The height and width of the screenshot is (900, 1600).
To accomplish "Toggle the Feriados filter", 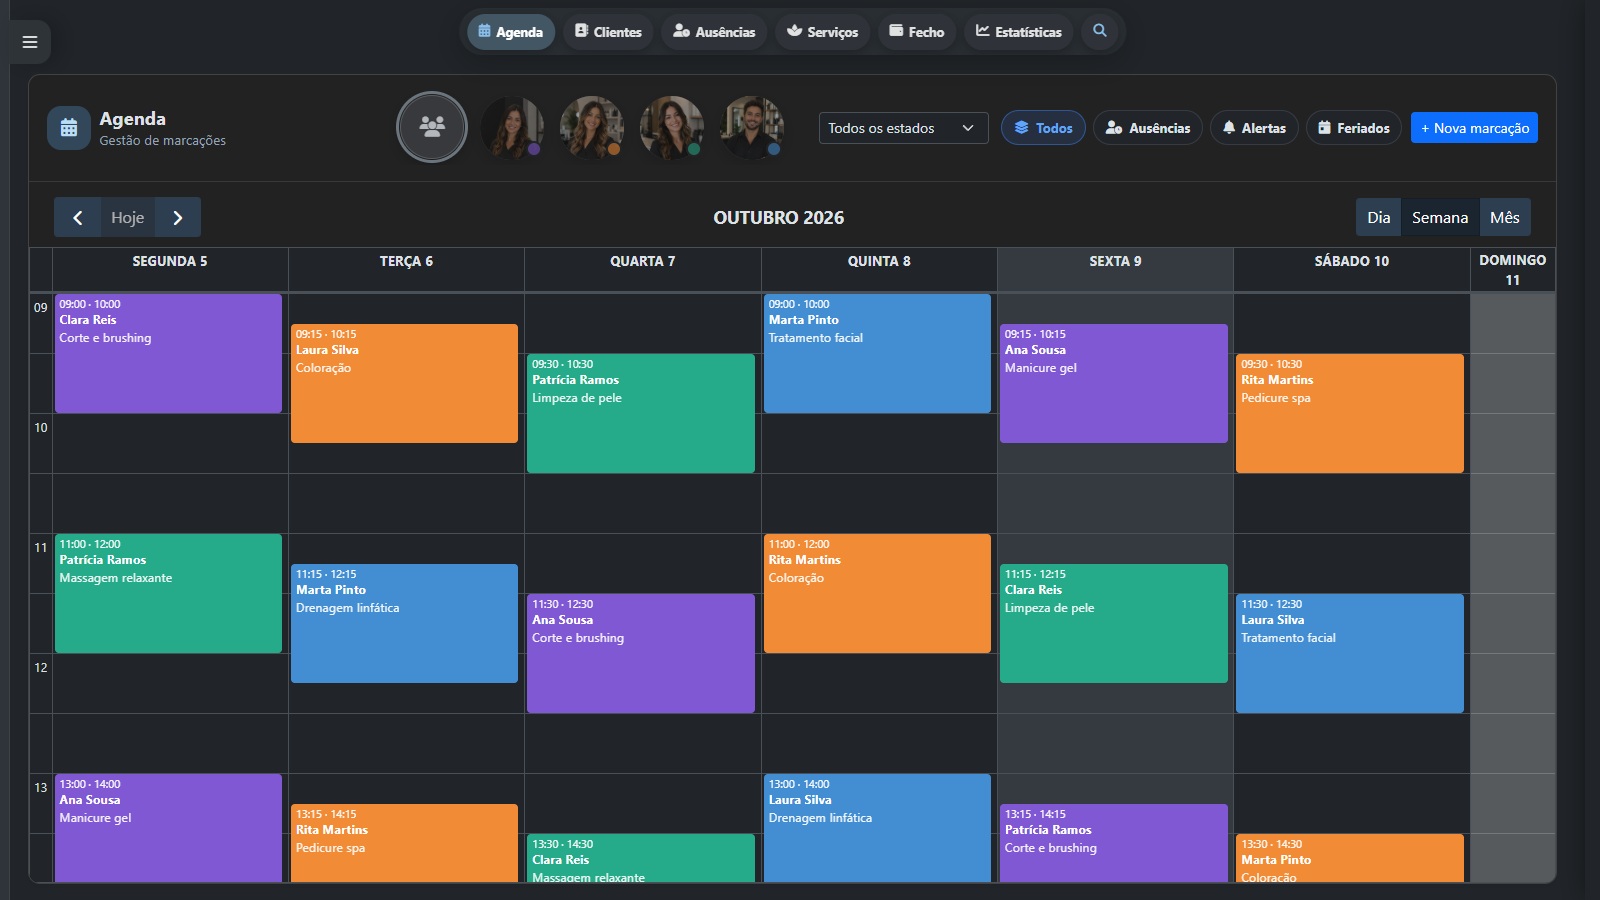I will coord(1354,128).
